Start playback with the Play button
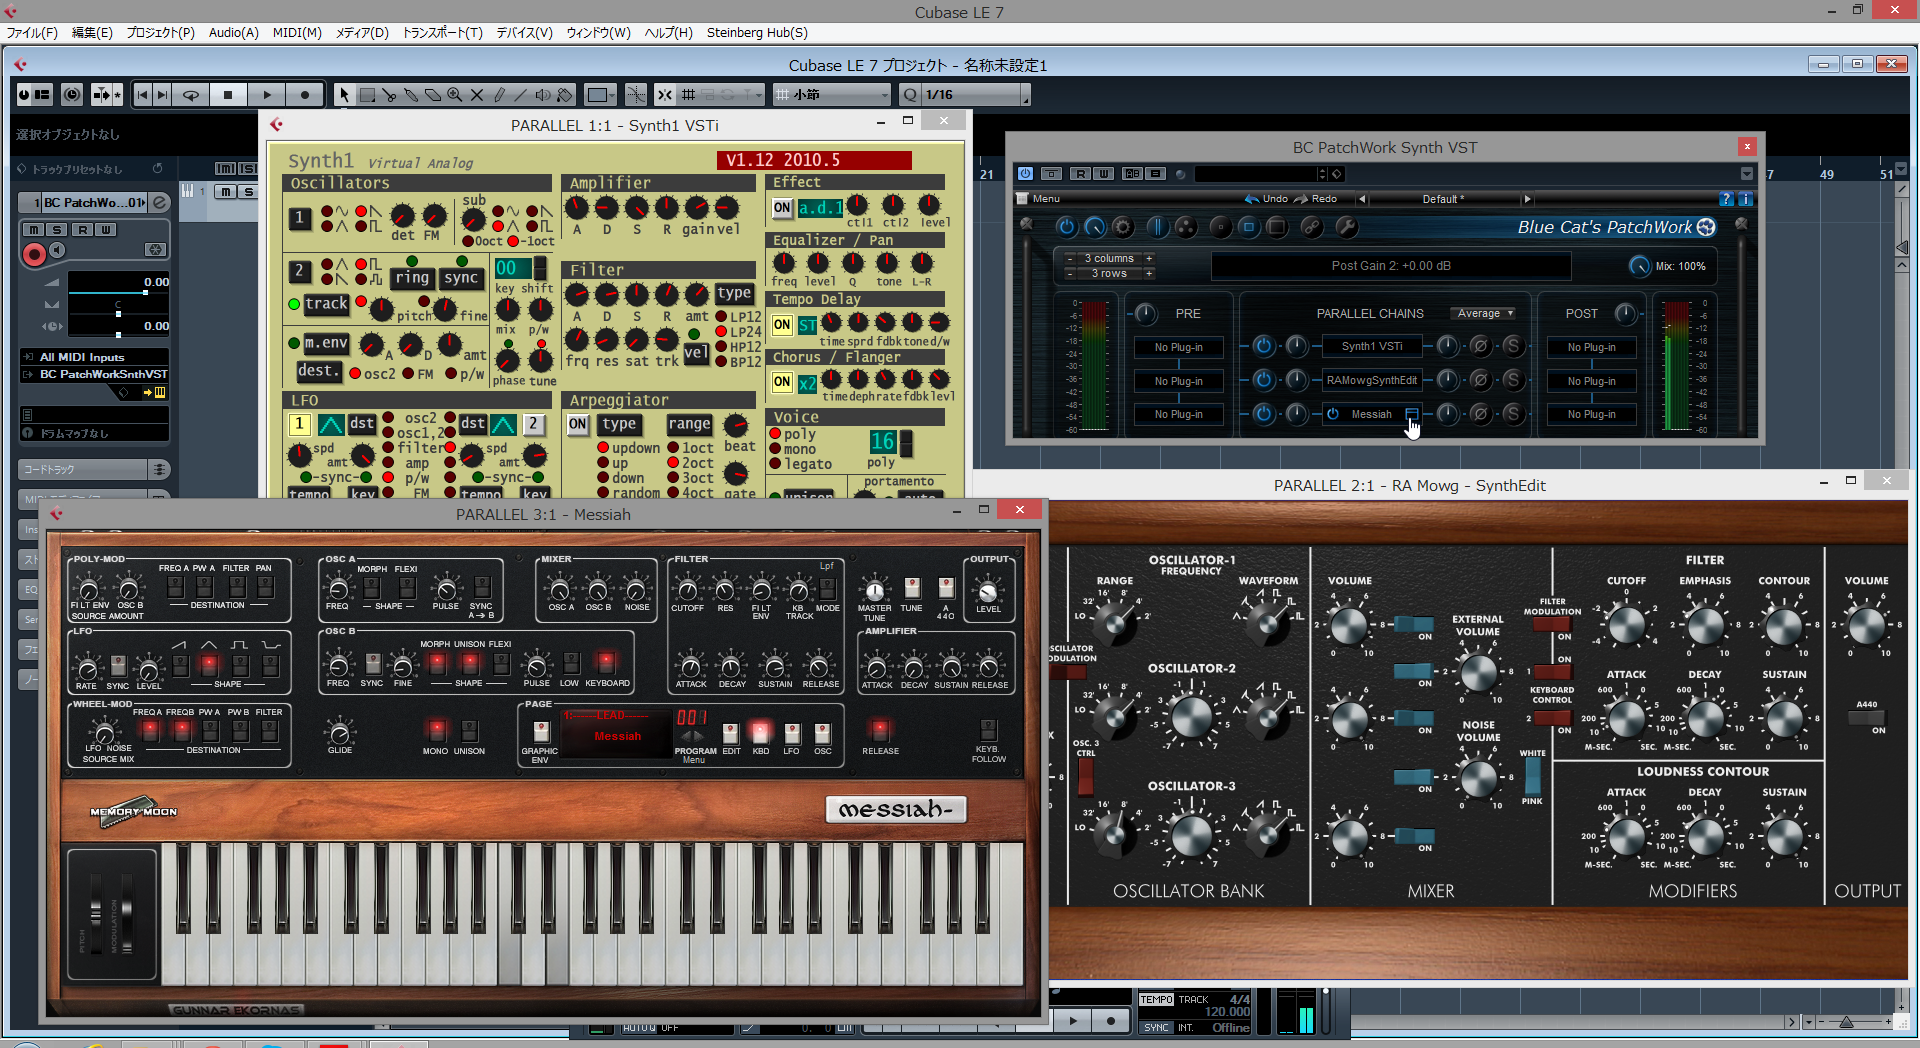This screenshot has height=1048, width=1920. tap(267, 95)
